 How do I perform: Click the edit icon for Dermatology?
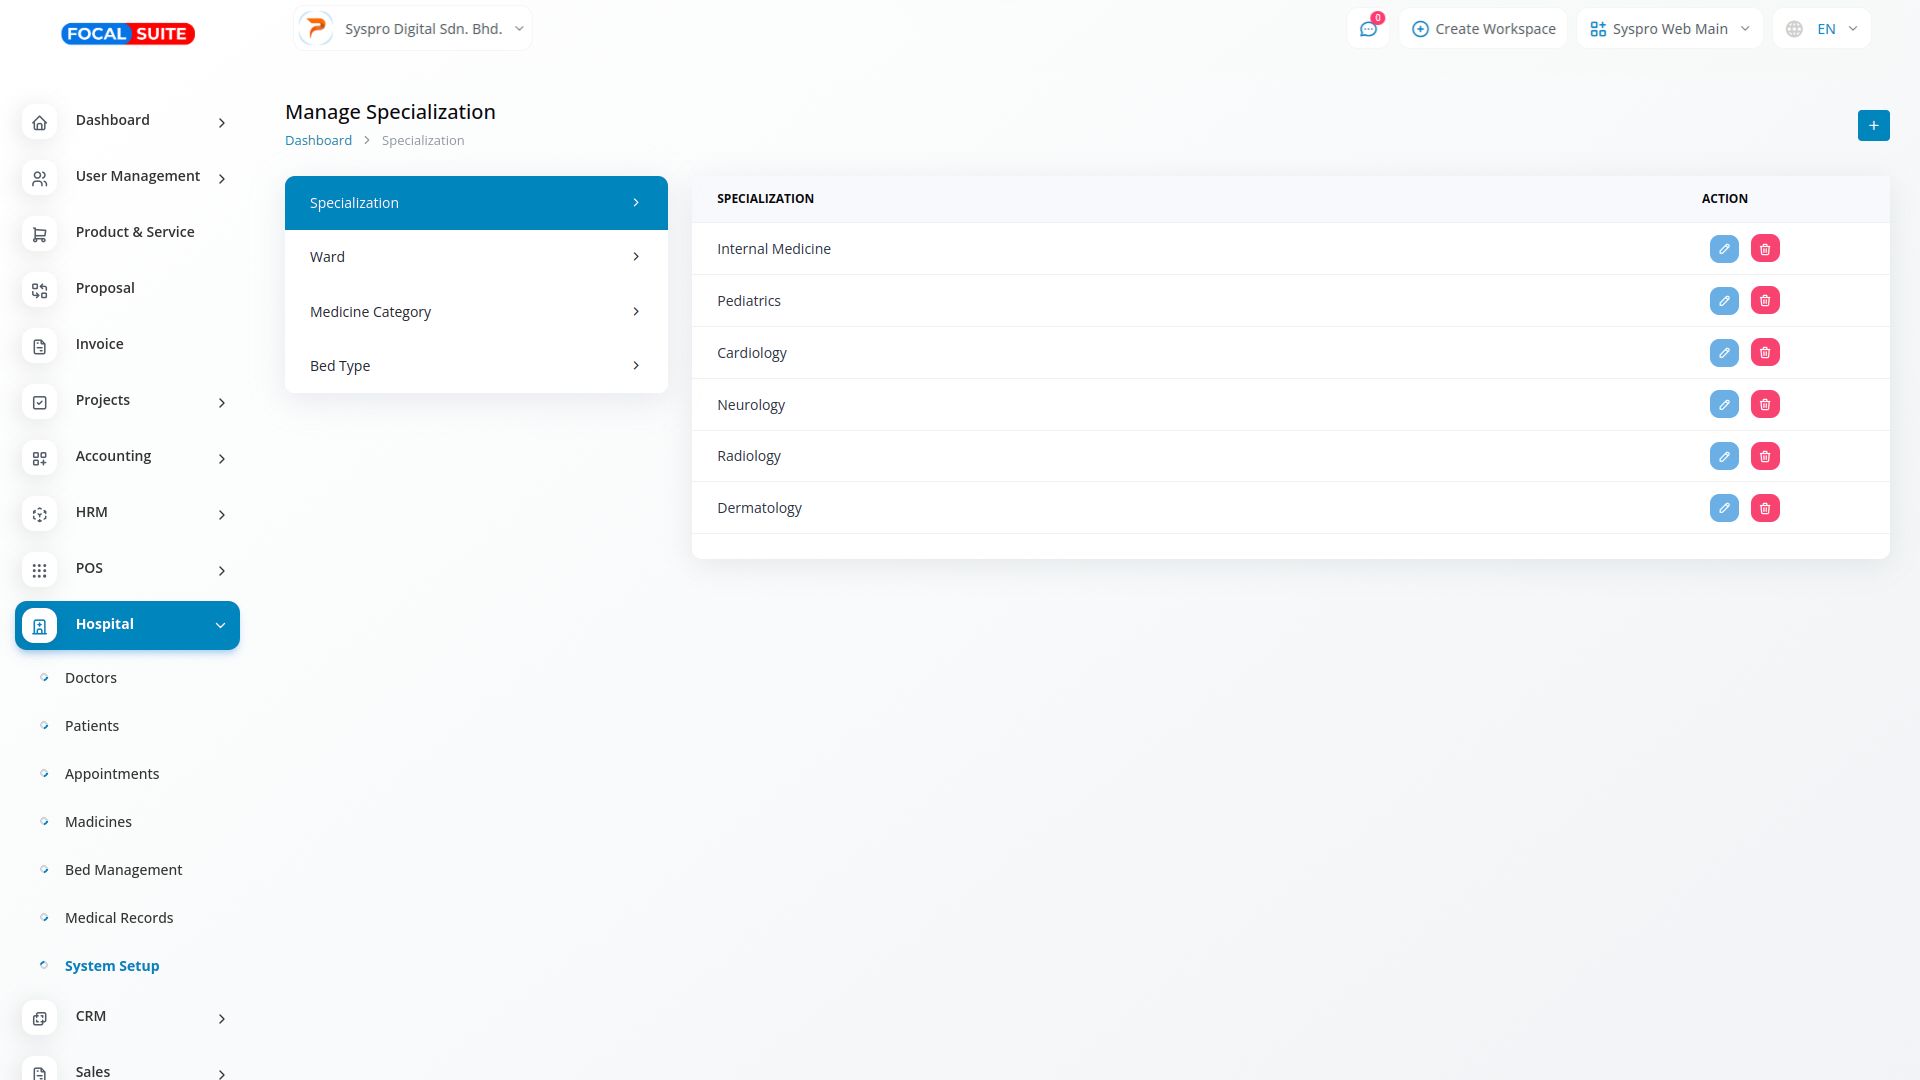pos(1724,508)
